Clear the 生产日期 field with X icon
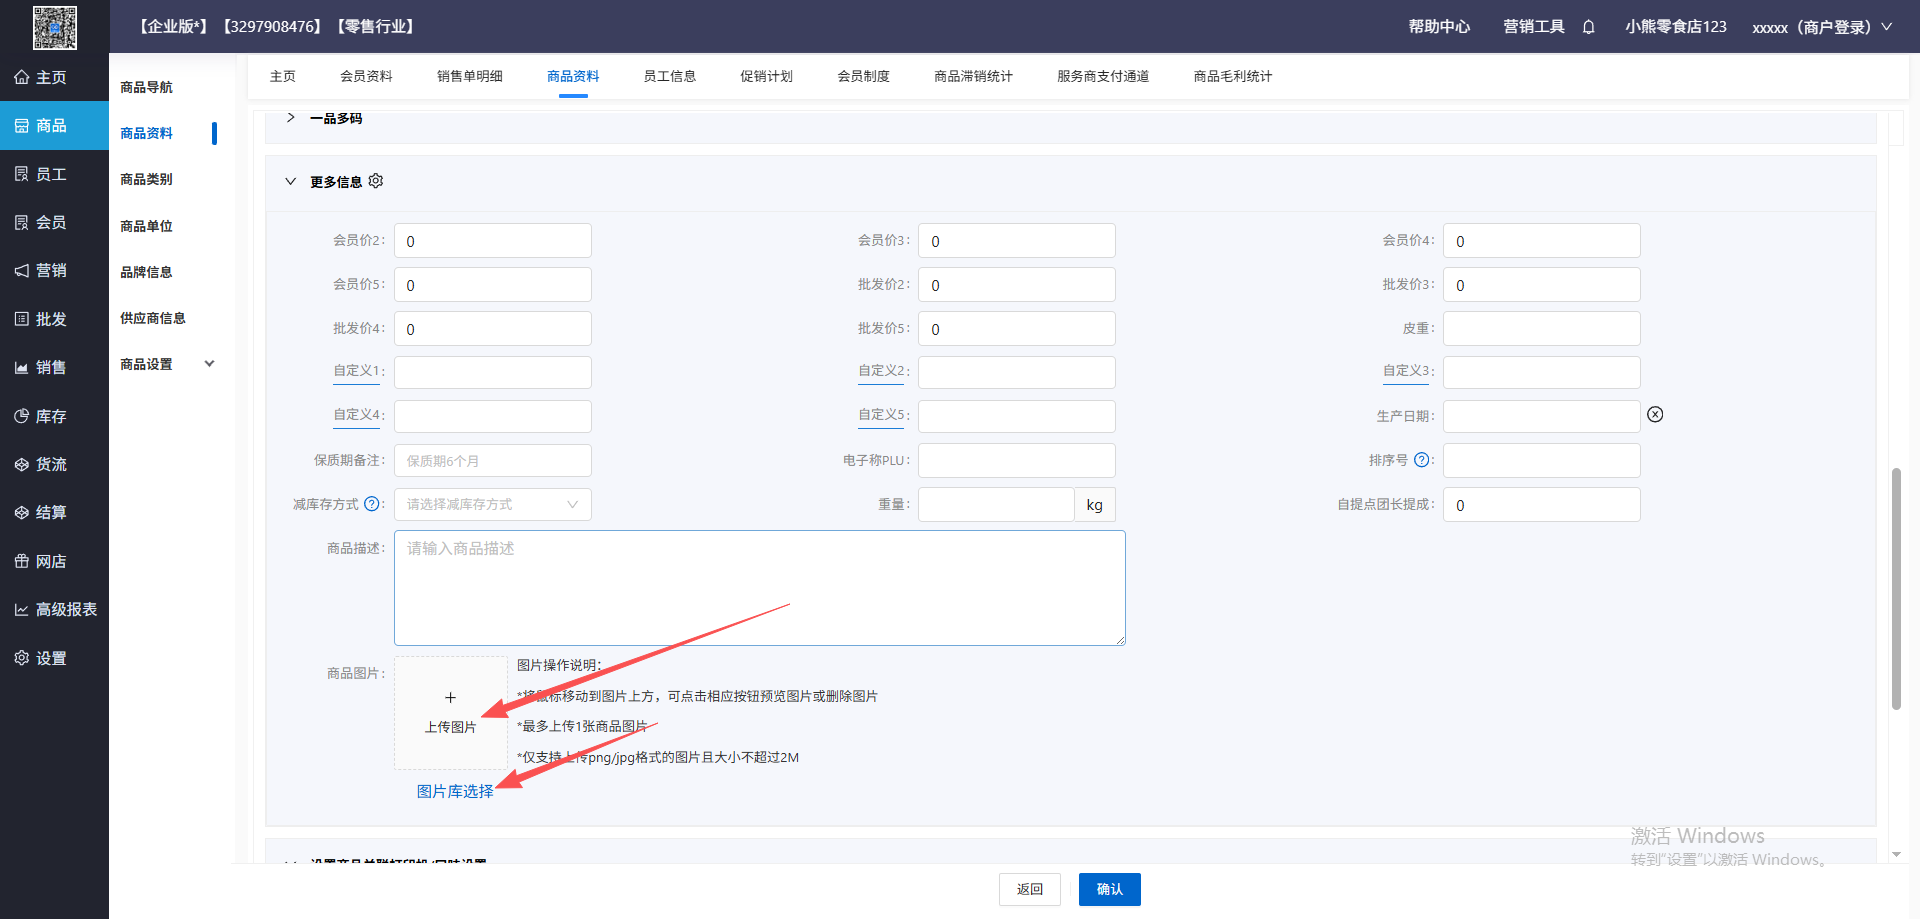Viewport: 1920px width, 919px height. [1655, 415]
